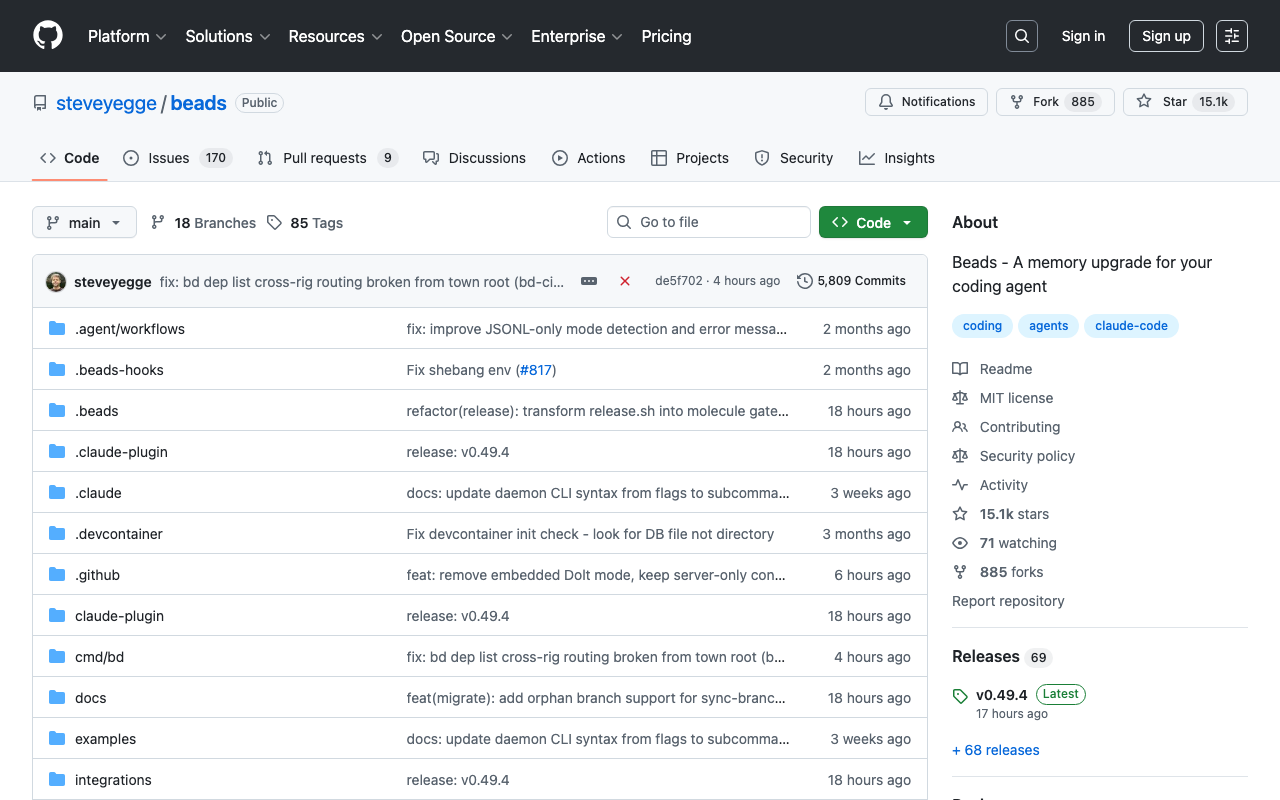Click the failed status X icon on commit
The height and width of the screenshot is (800, 1280).
point(625,281)
